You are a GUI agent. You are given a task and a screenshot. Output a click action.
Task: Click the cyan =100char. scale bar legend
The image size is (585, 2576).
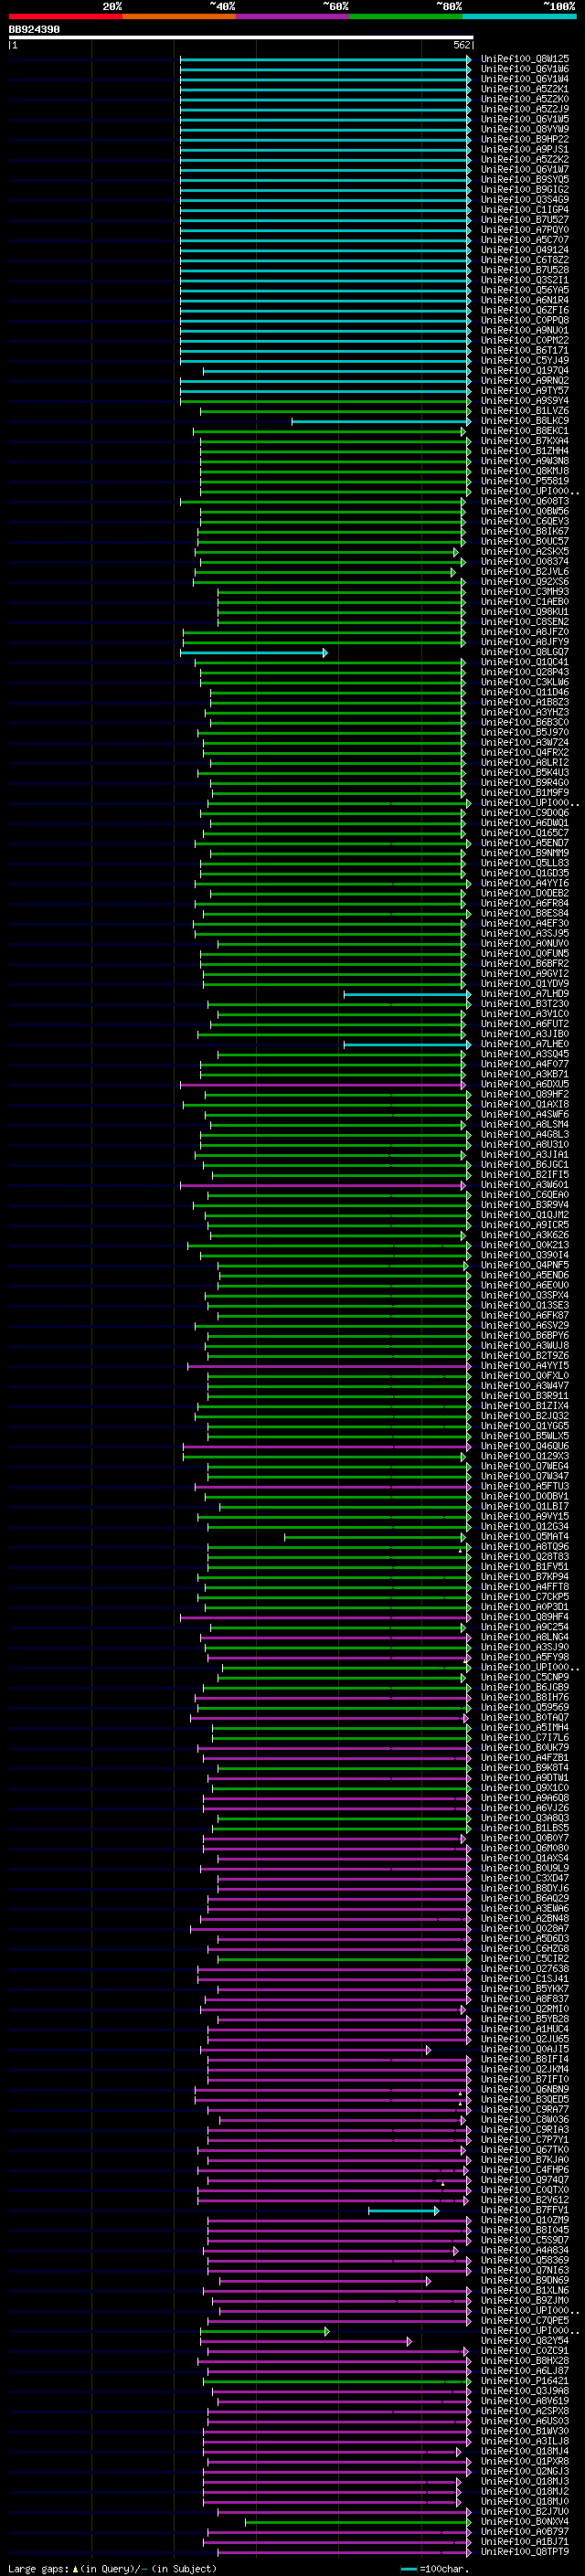tap(433, 2568)
